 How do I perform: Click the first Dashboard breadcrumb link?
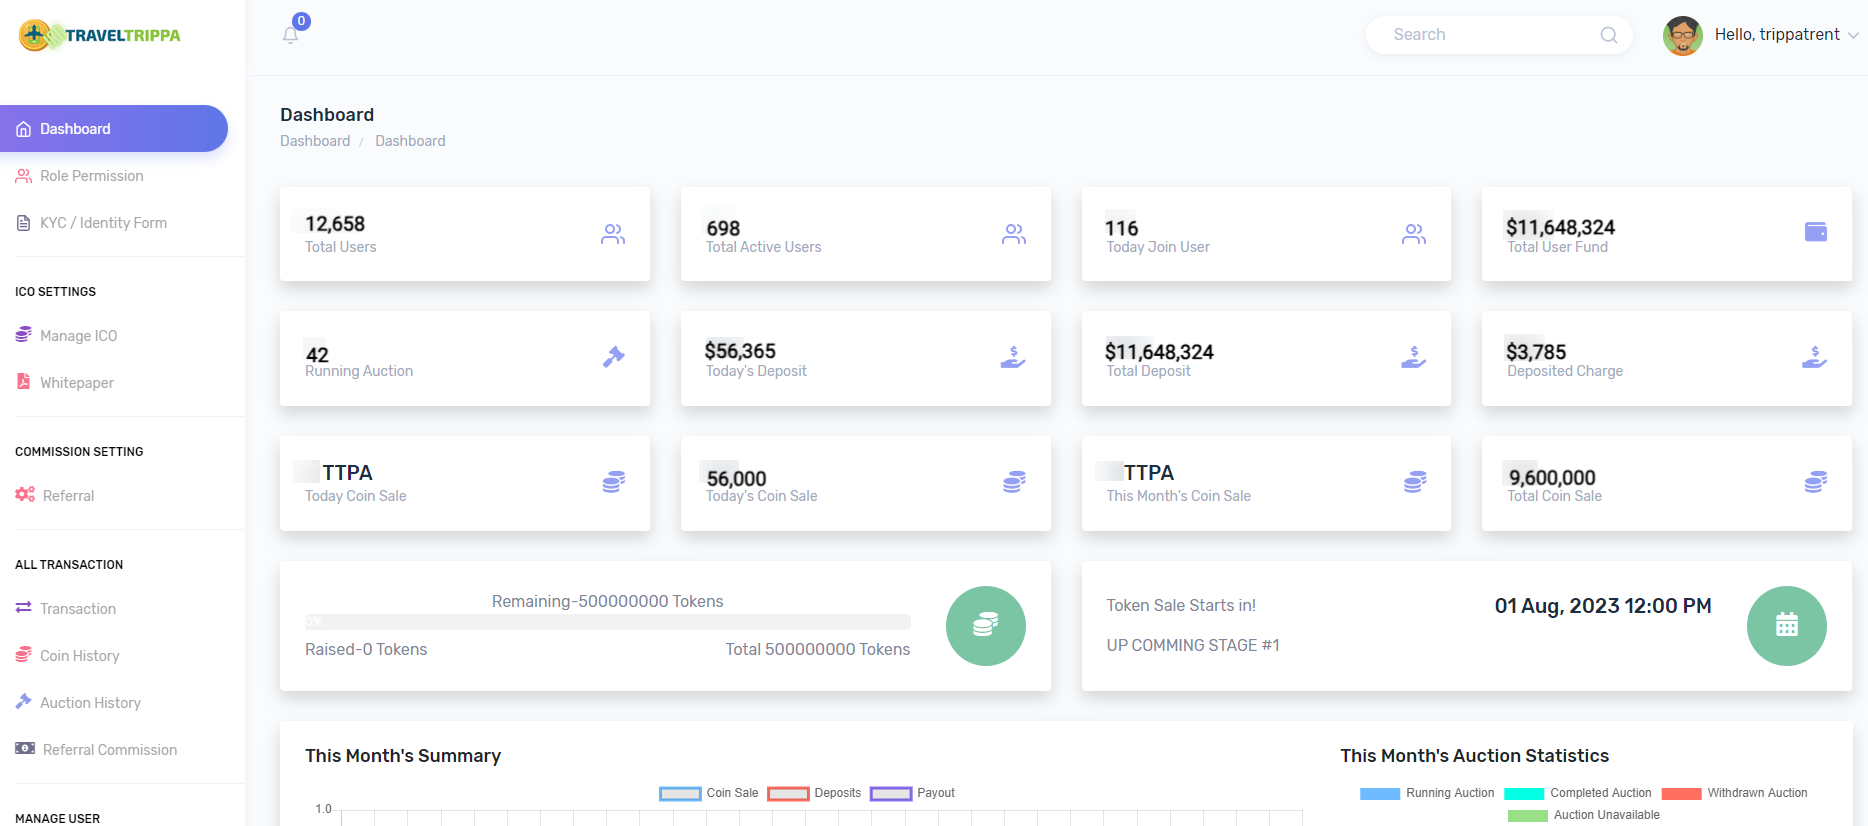[315, 141]
